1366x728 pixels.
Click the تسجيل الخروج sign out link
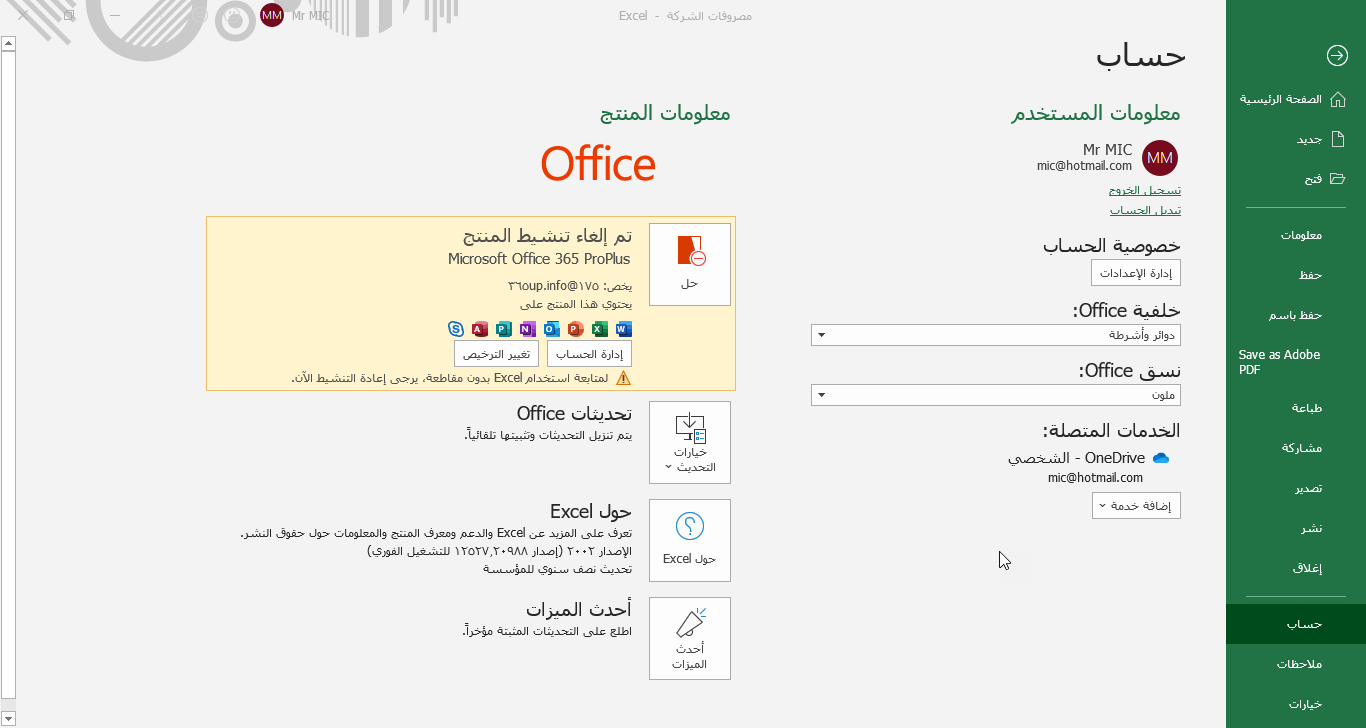click(1145, 190)
